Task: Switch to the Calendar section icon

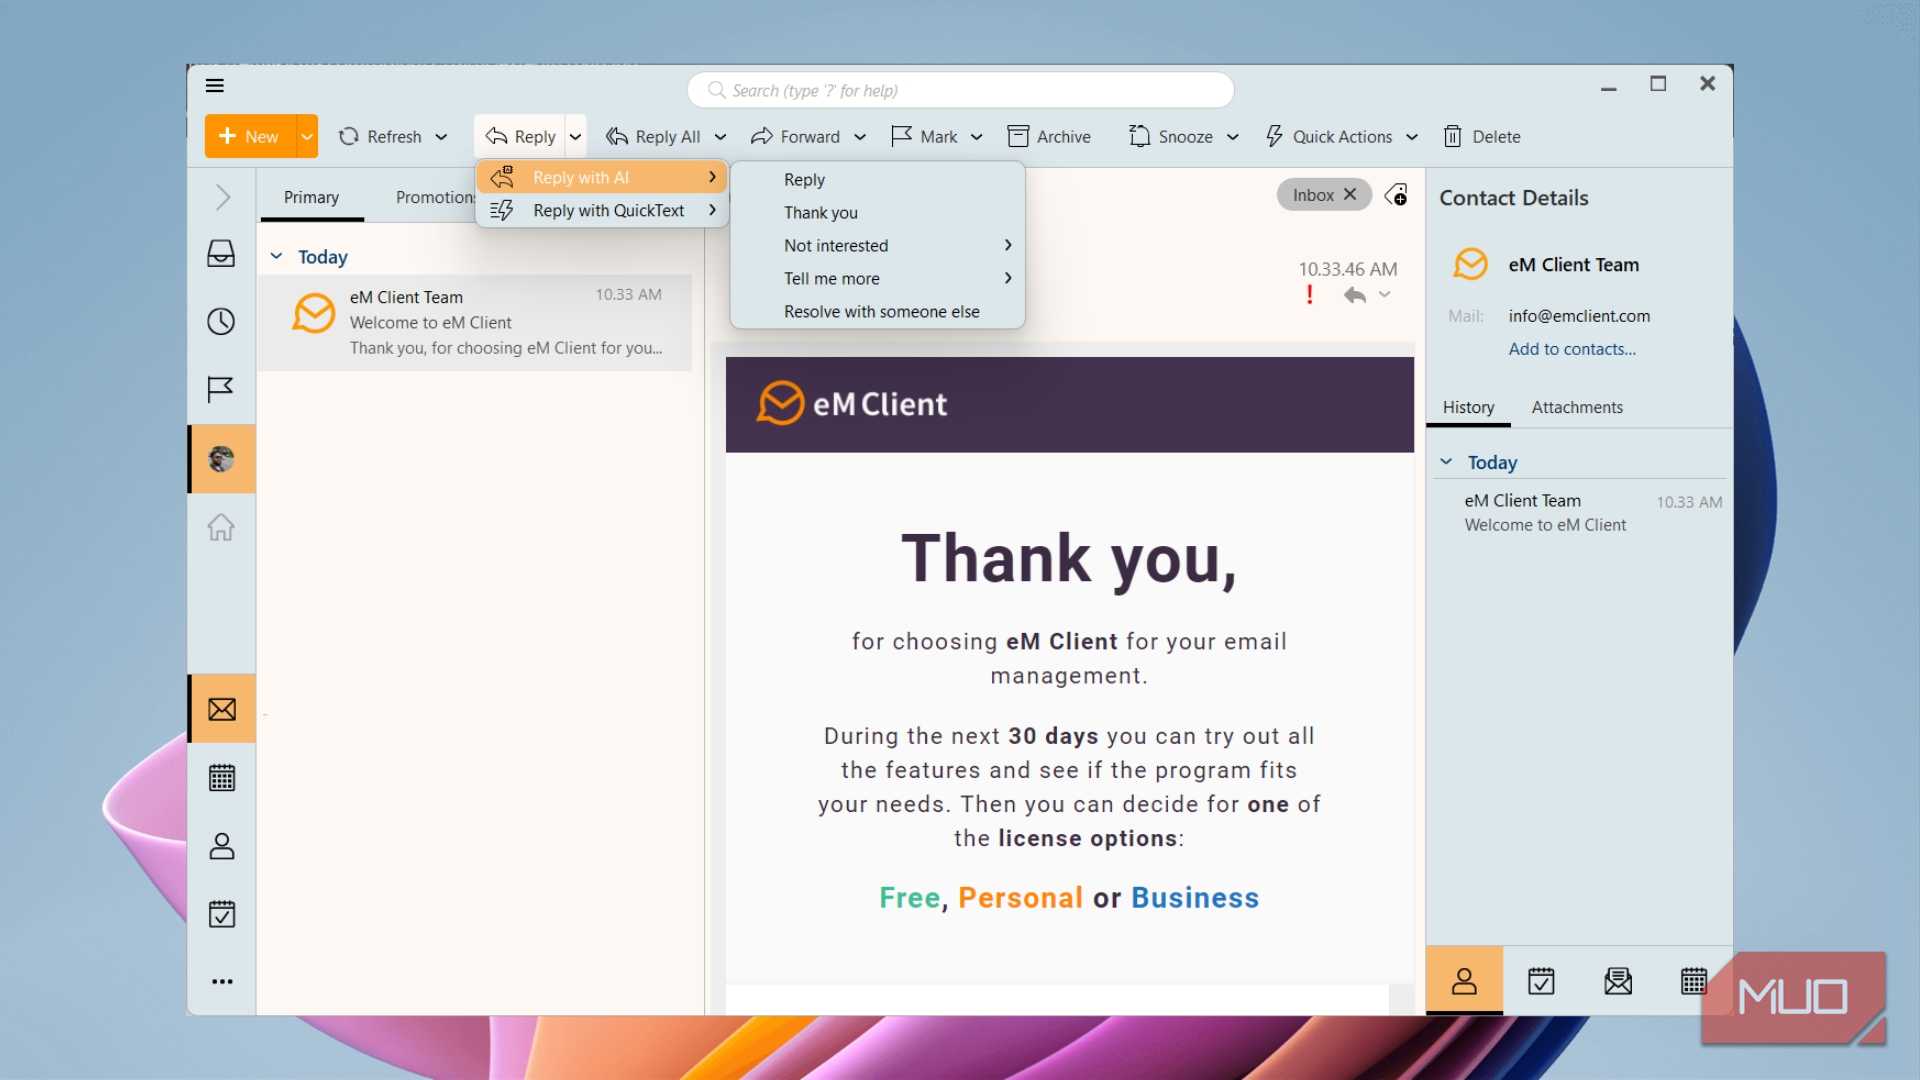Action: 222,778
